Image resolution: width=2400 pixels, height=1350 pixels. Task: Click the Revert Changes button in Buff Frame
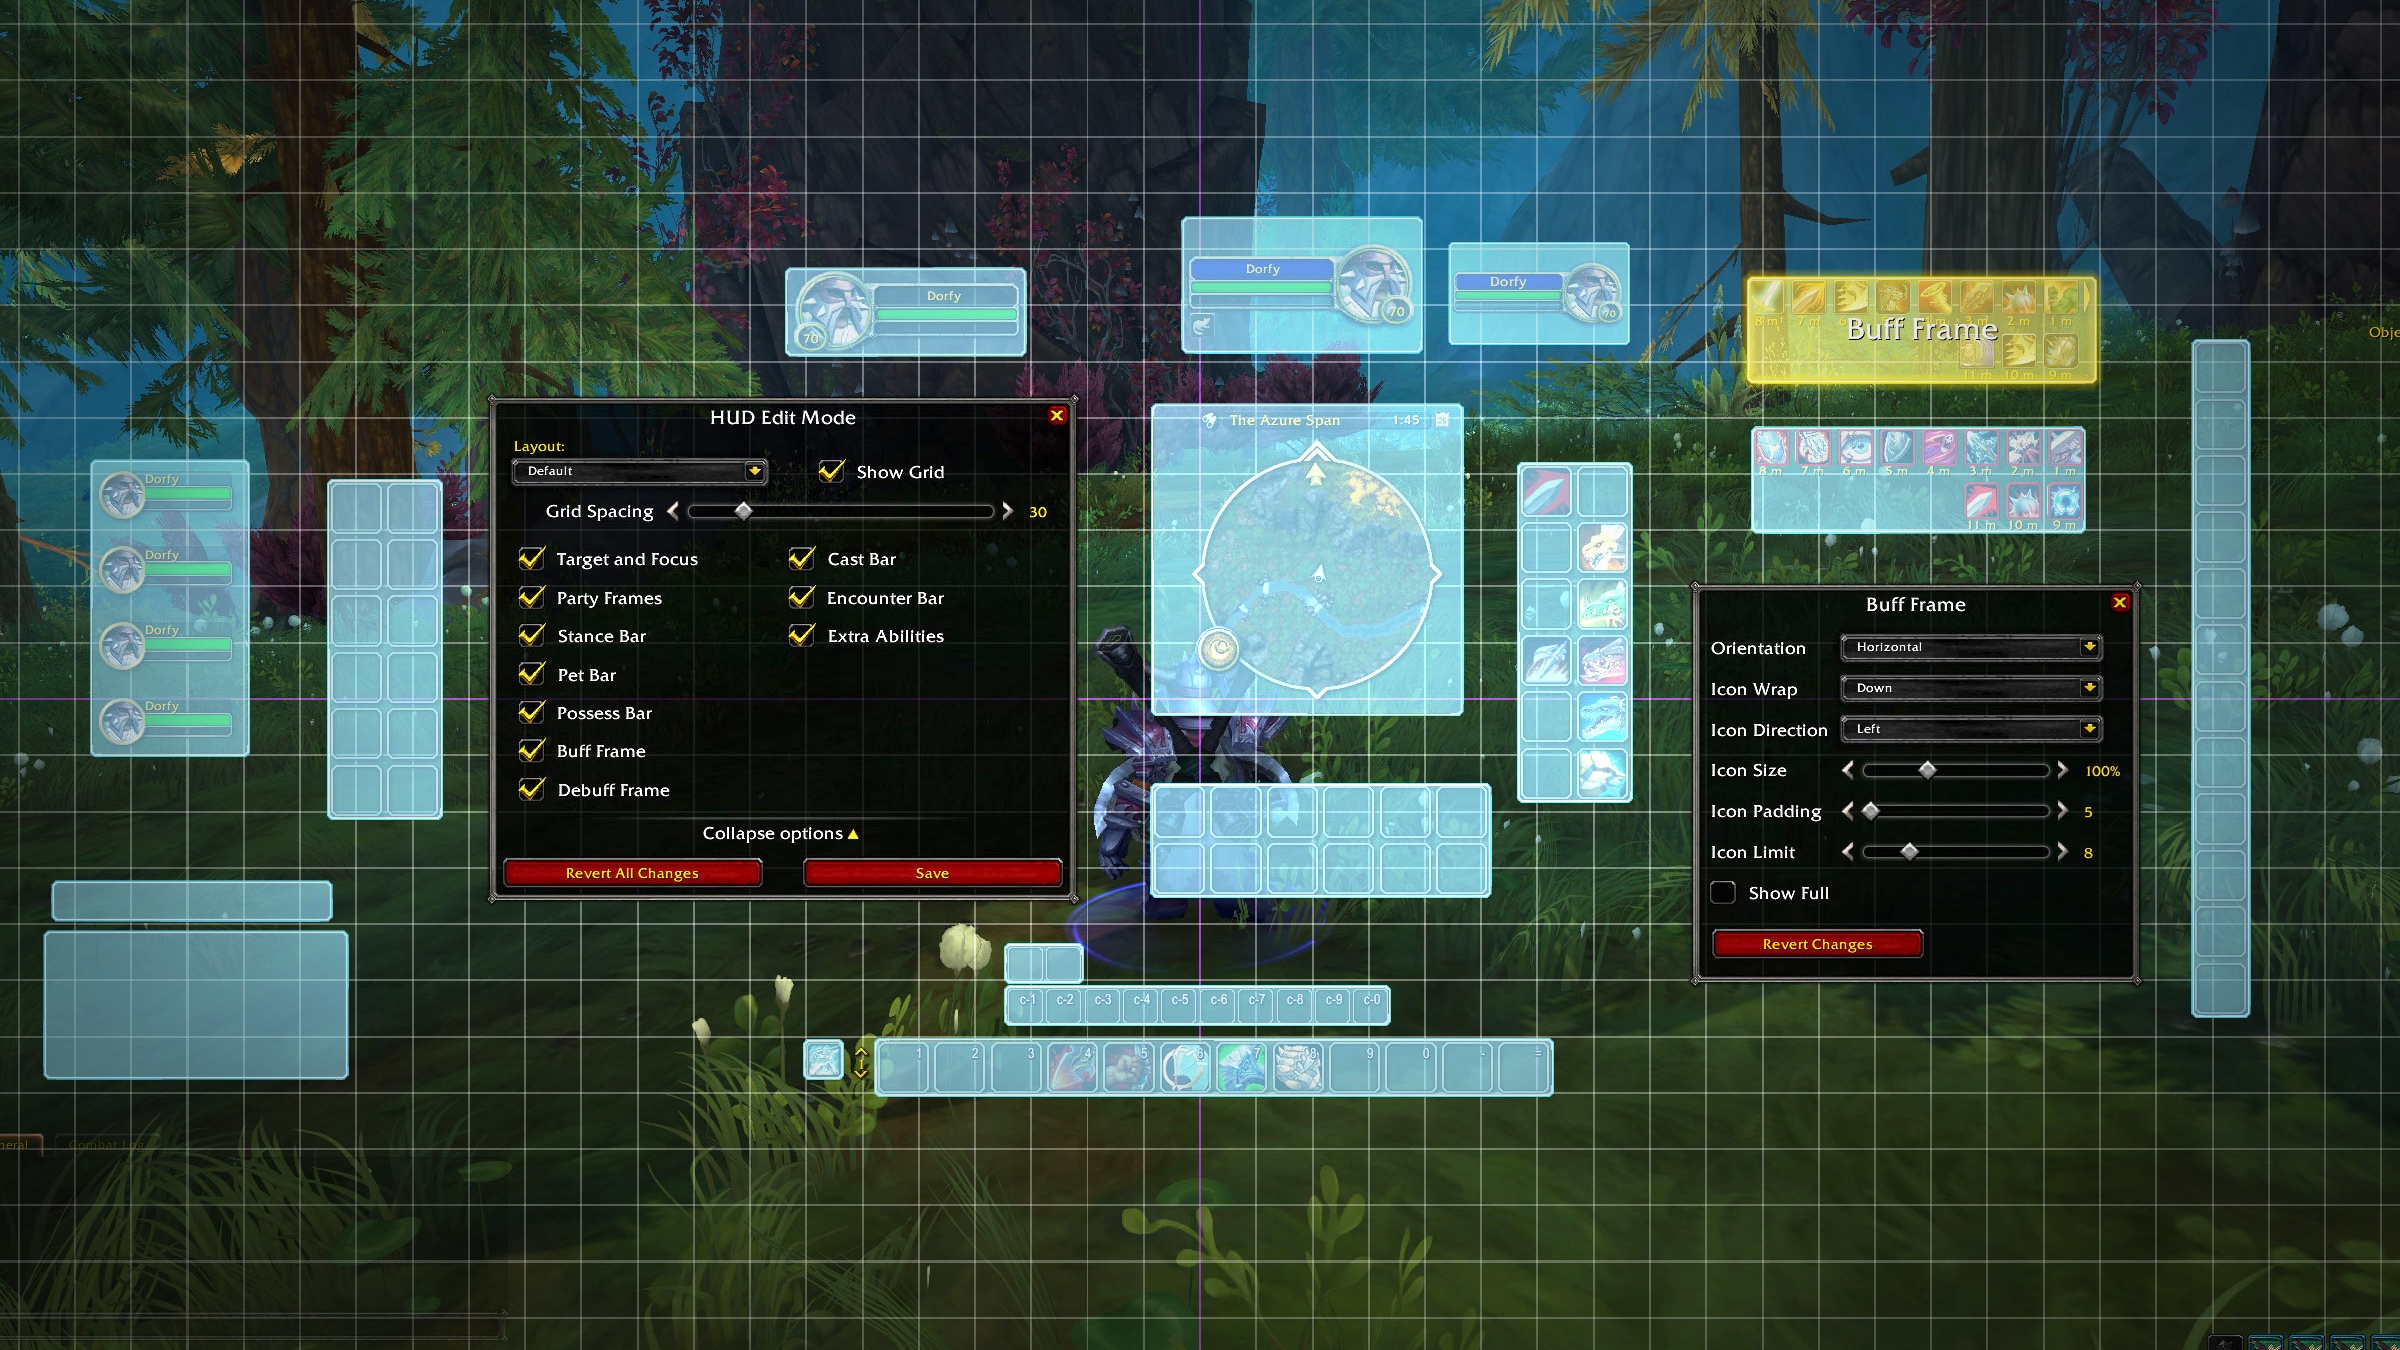point(1816,943)
